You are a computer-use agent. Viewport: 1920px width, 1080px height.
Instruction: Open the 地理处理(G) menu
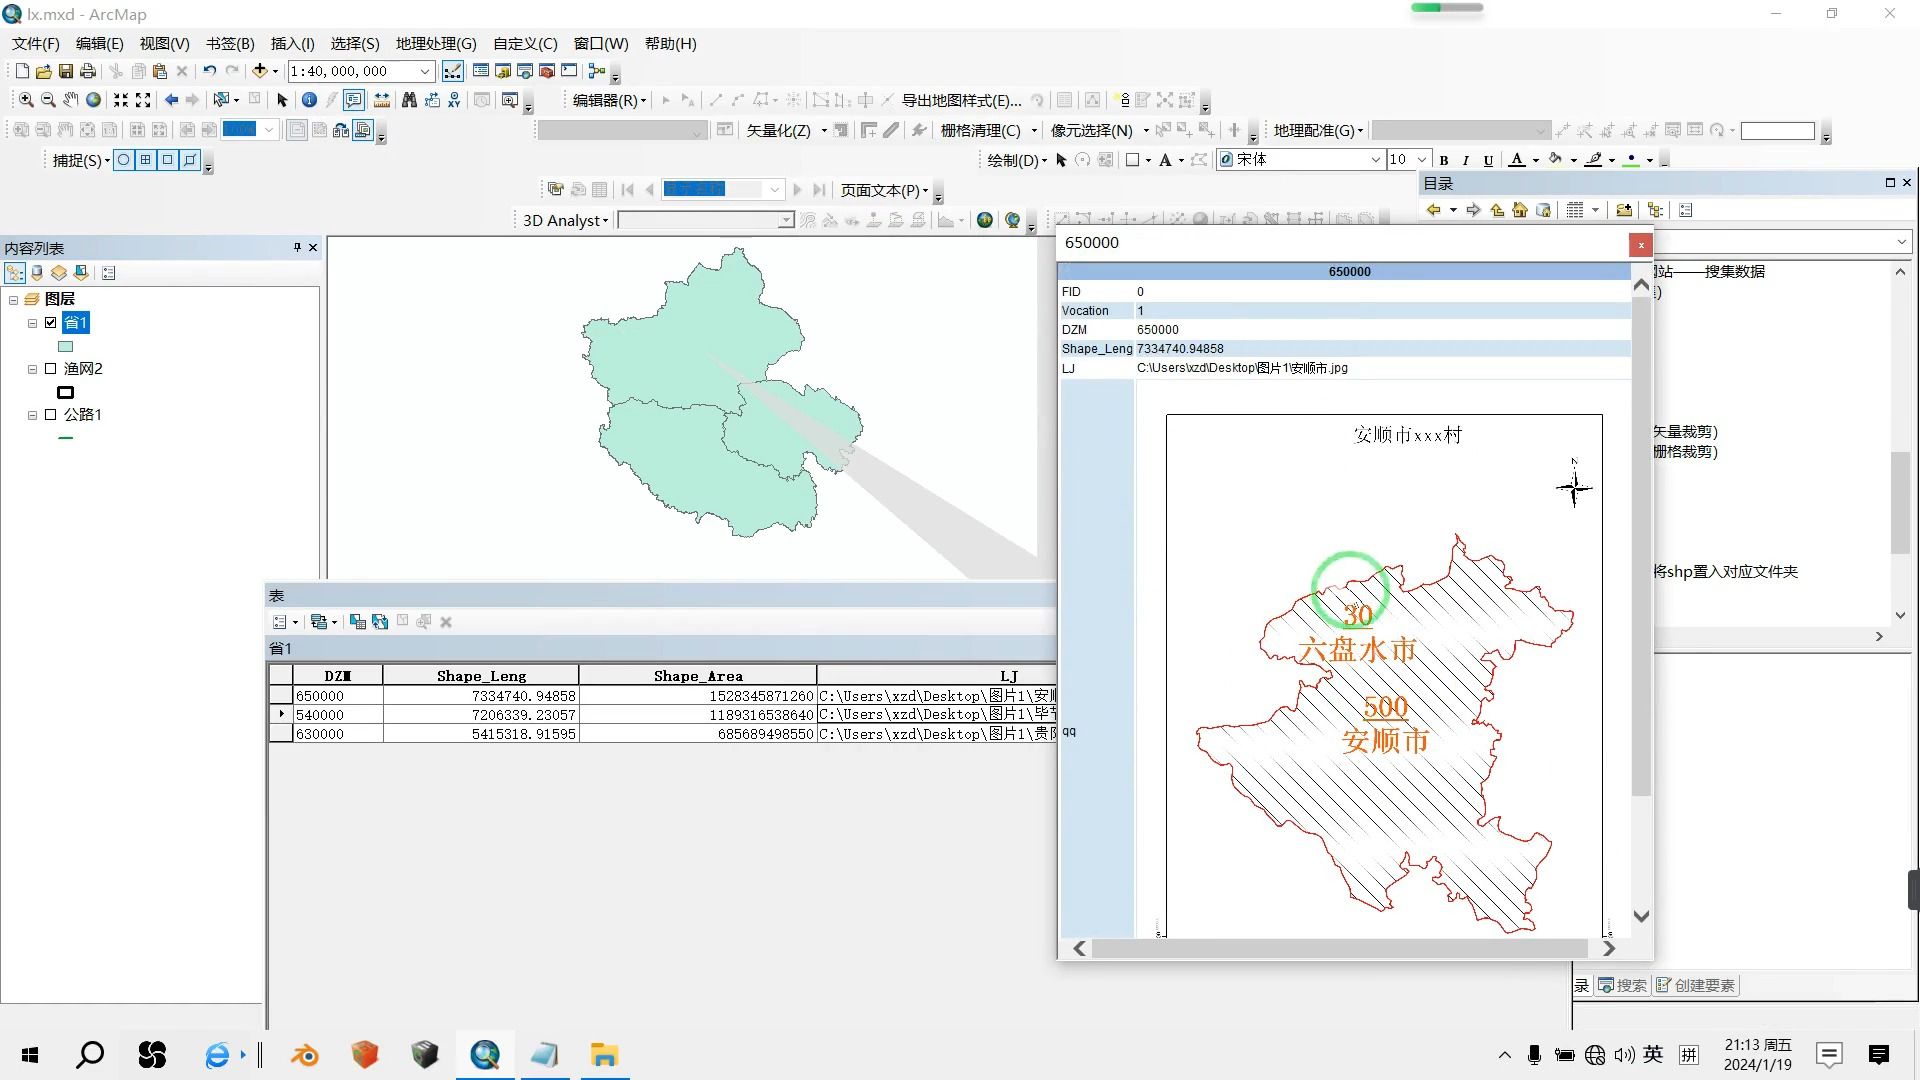[436, 44]
